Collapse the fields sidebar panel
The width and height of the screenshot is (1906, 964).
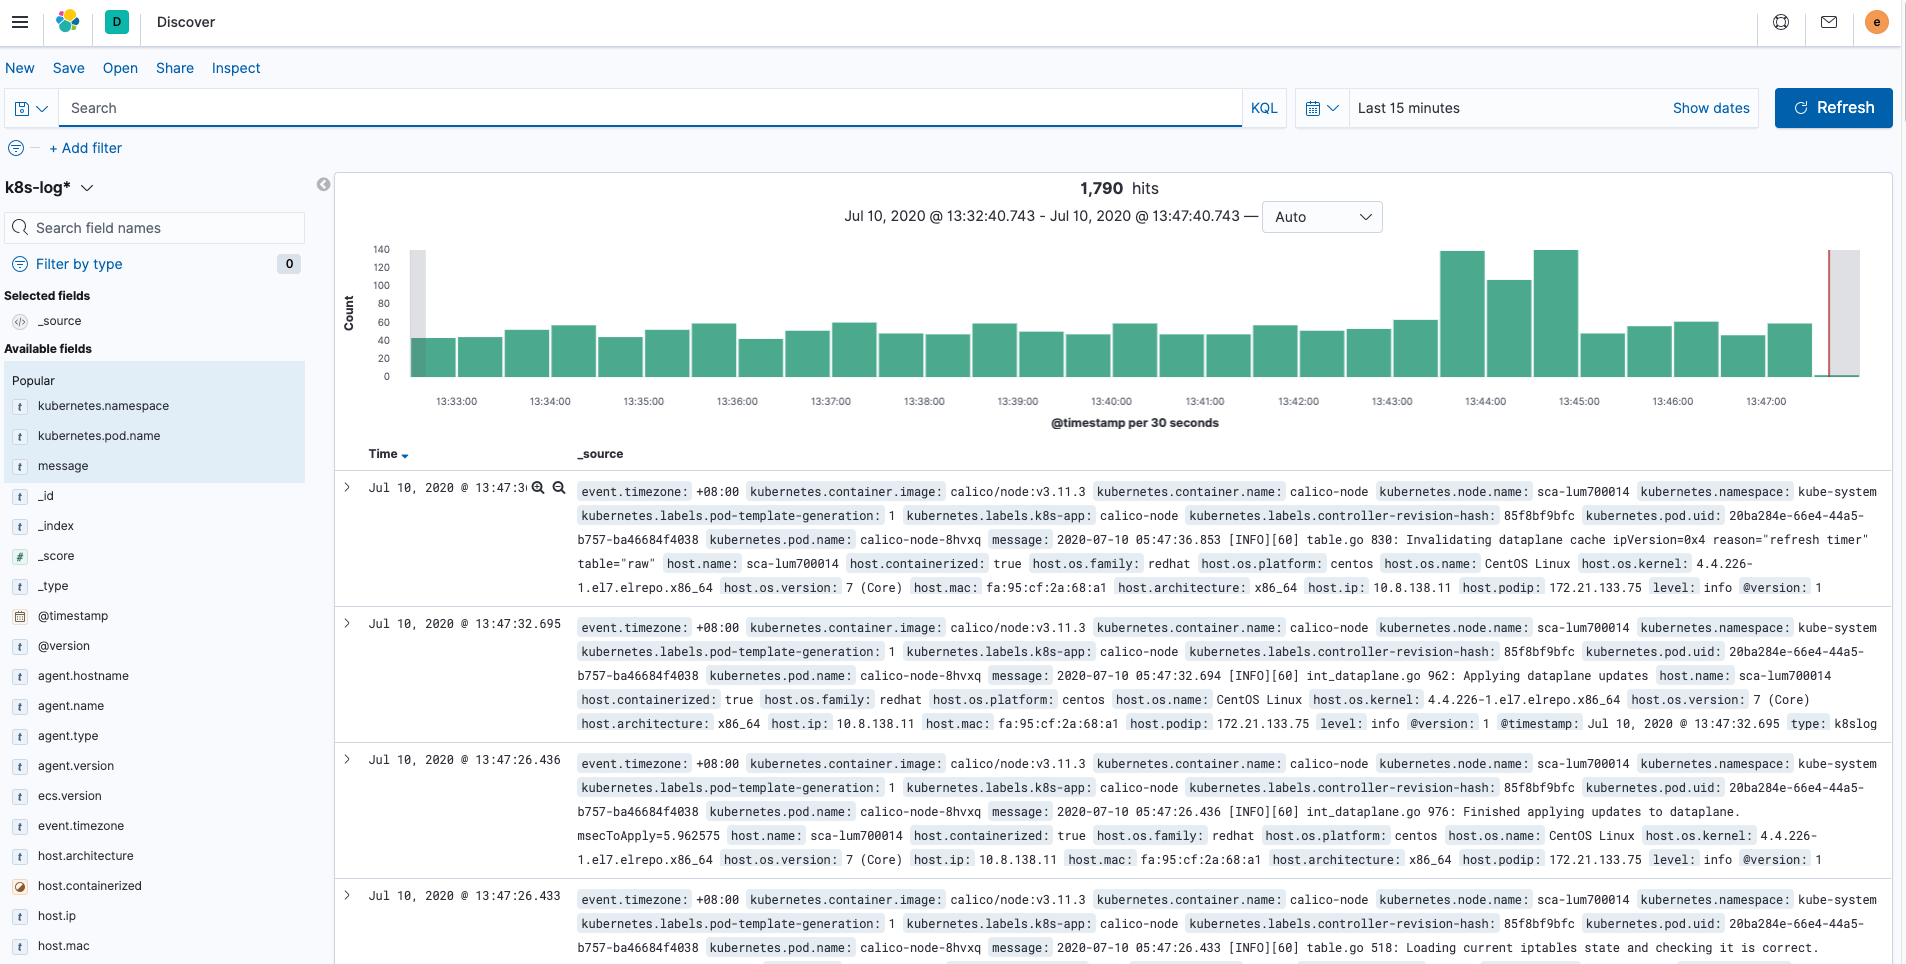click(323, 184)
